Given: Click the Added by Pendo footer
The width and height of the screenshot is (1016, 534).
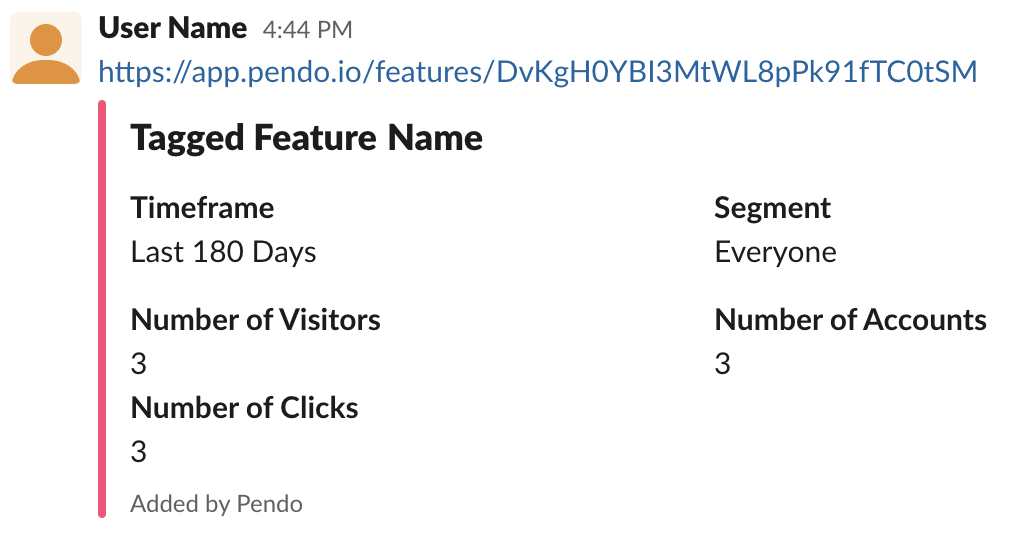Looking at the screenshot, I should point(216,504).
